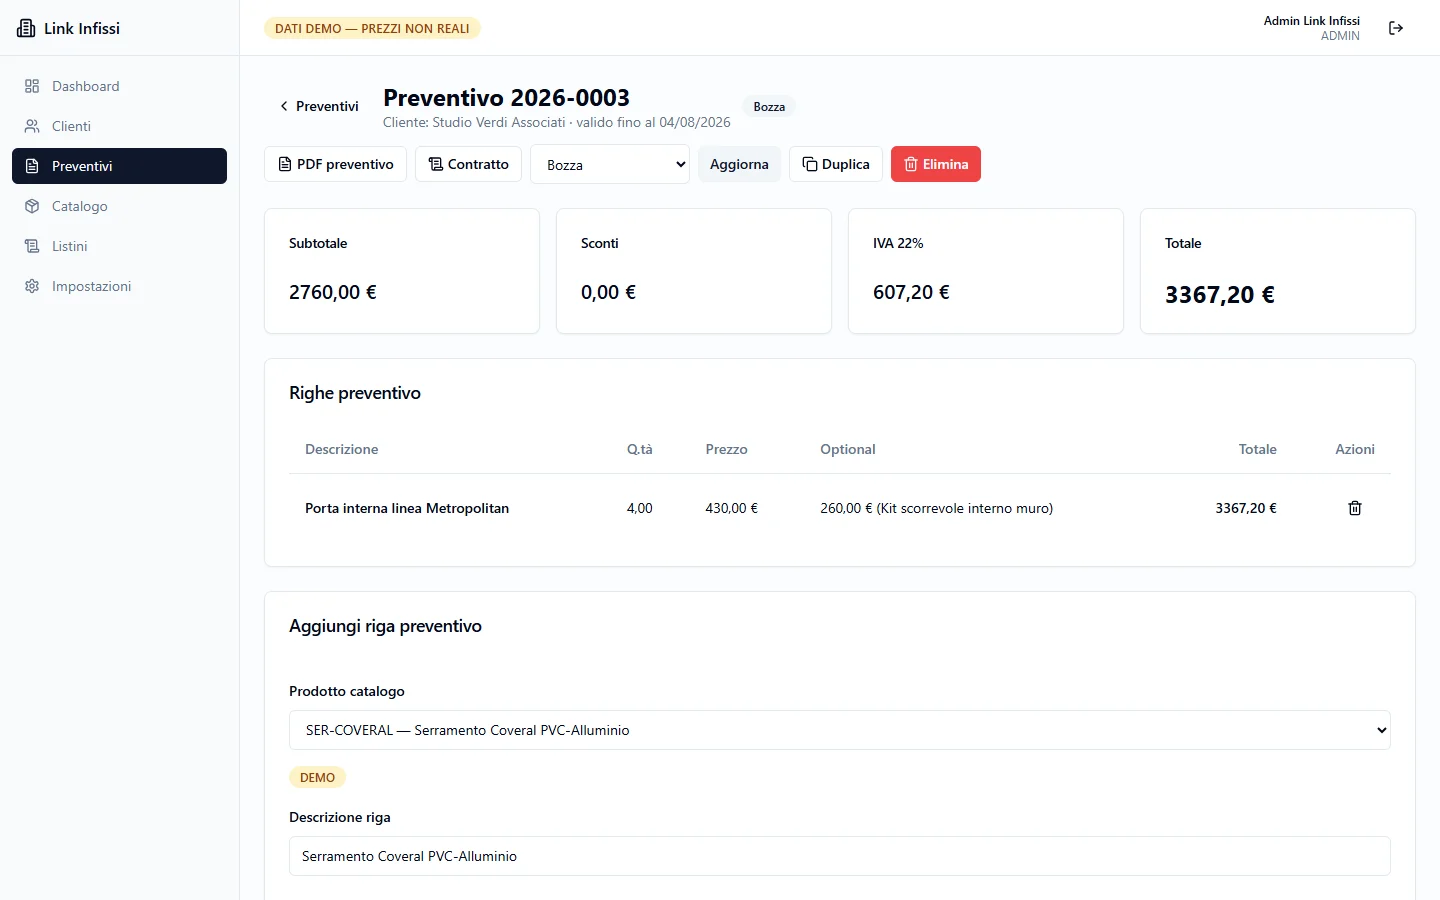Open Catalogo in the sidebar
Image resolution: width=1440 pixels, height=900 pixels.
(119, 206)
